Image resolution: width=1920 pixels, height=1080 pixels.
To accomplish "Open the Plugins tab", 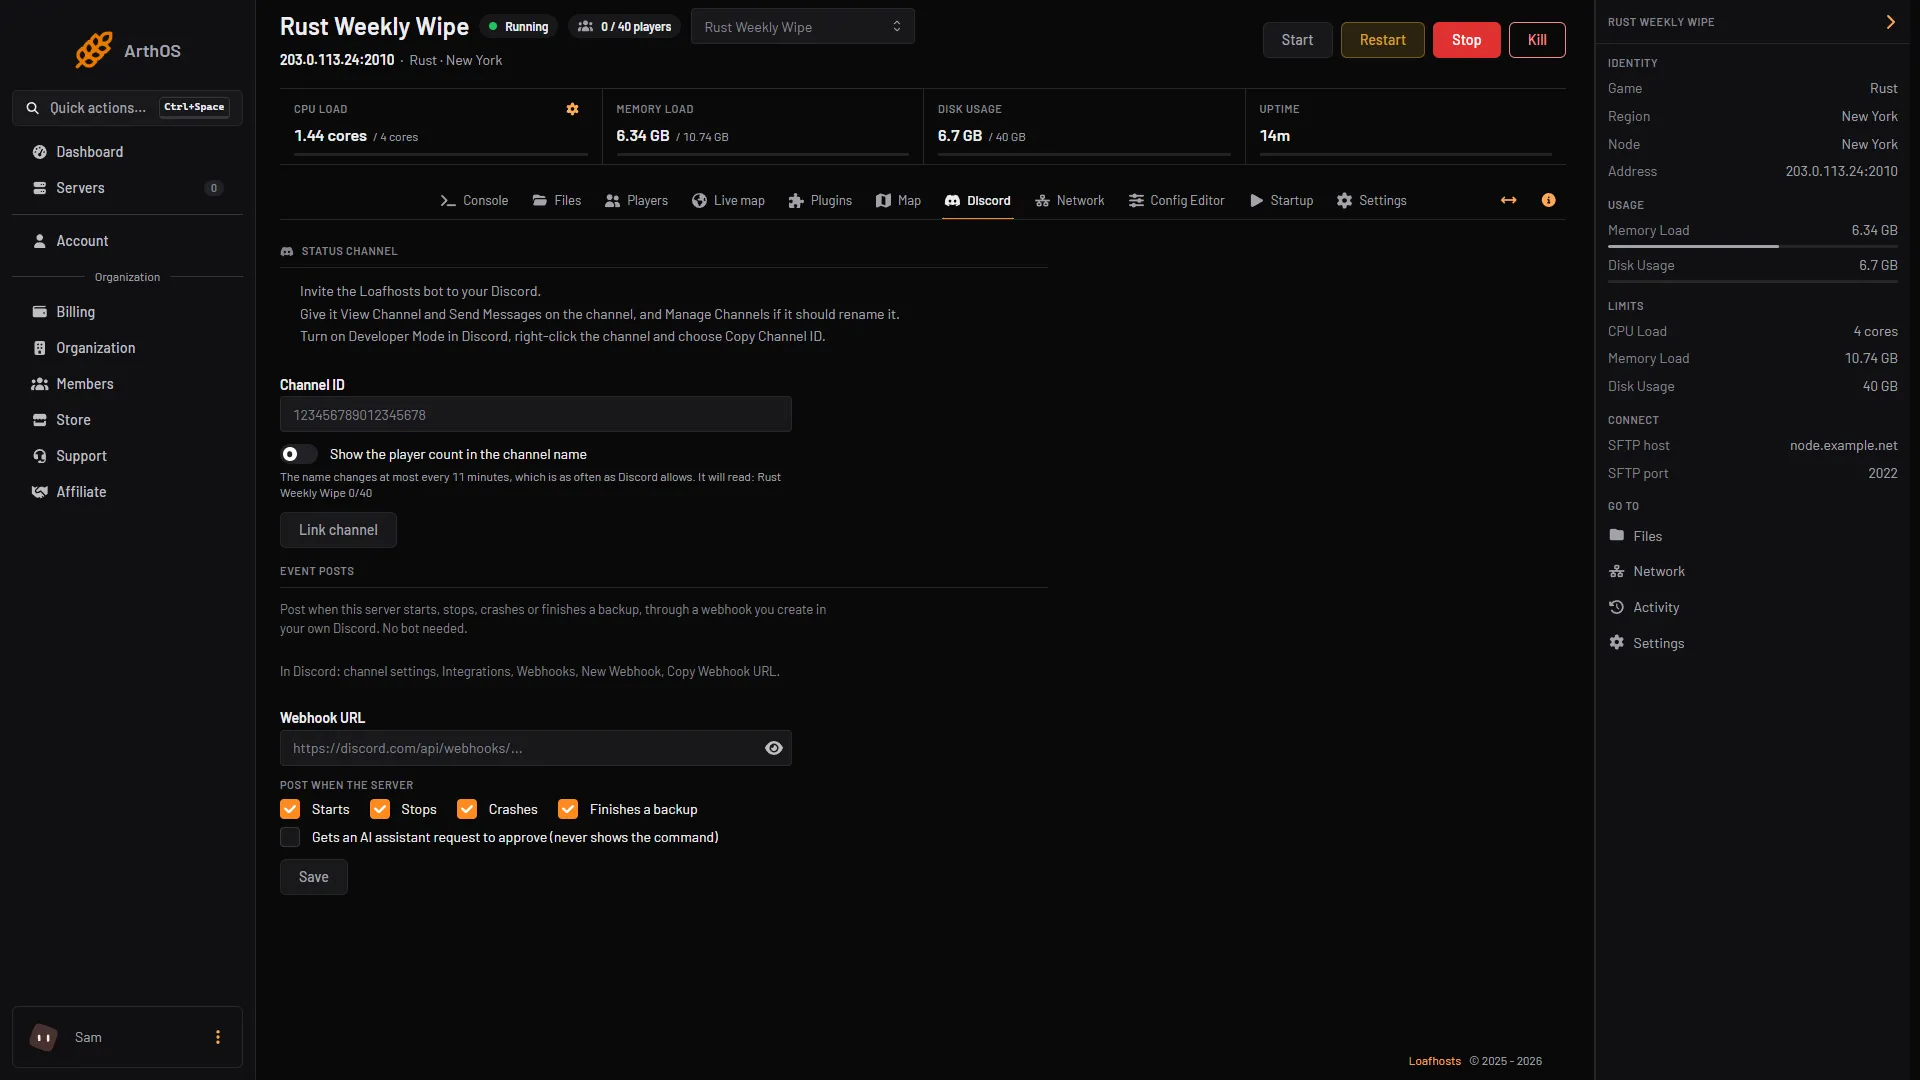I will click(820, 201).
